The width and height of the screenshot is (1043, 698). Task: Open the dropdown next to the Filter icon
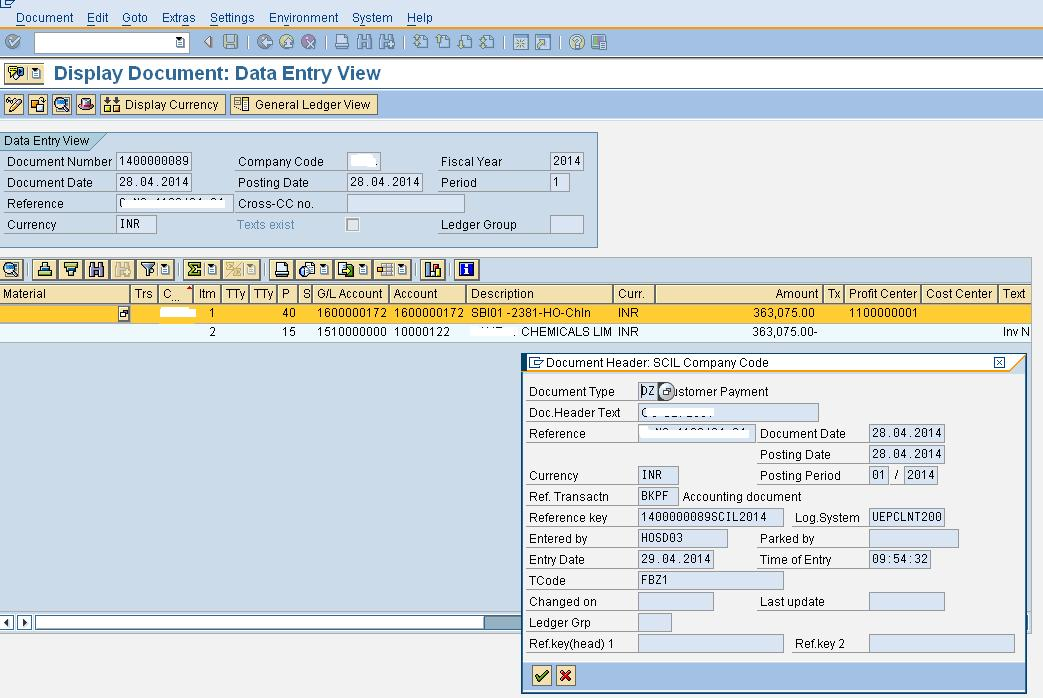click(164, 269)
